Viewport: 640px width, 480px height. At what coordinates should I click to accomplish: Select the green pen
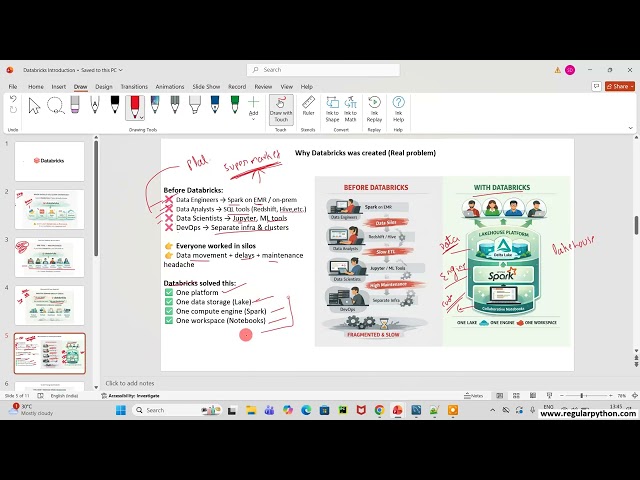235,104
